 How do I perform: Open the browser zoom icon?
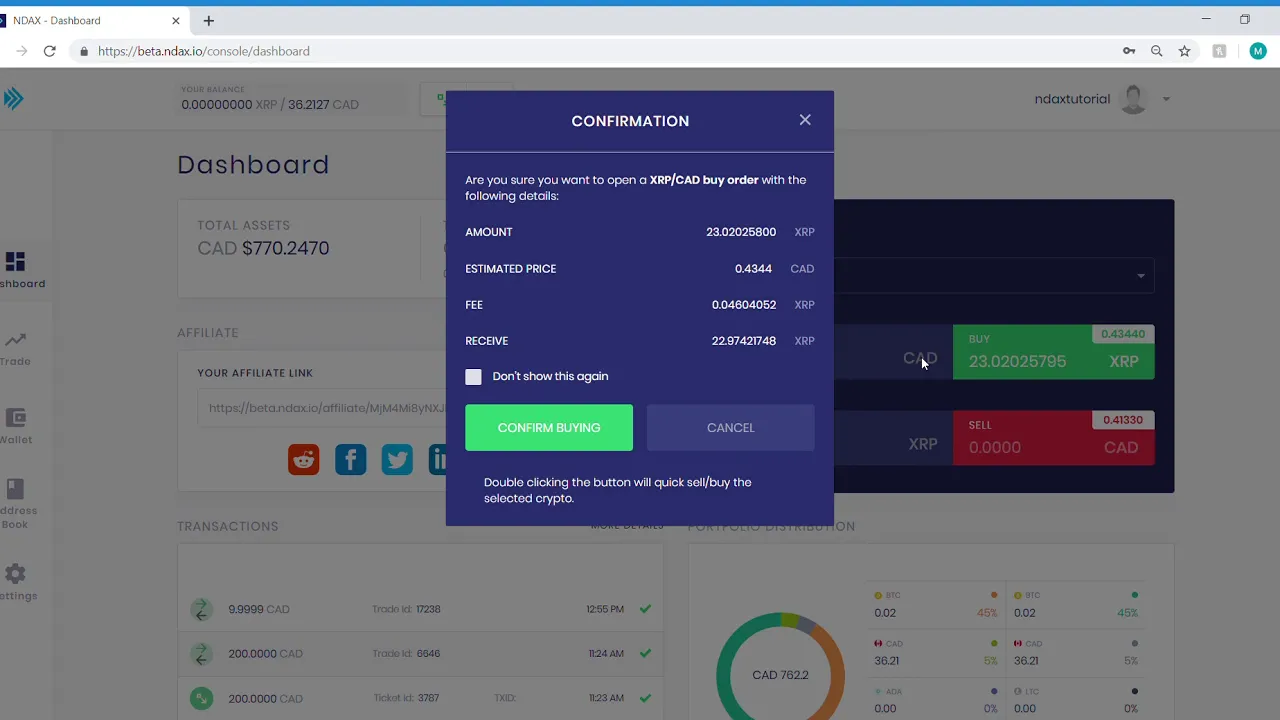1156,51
